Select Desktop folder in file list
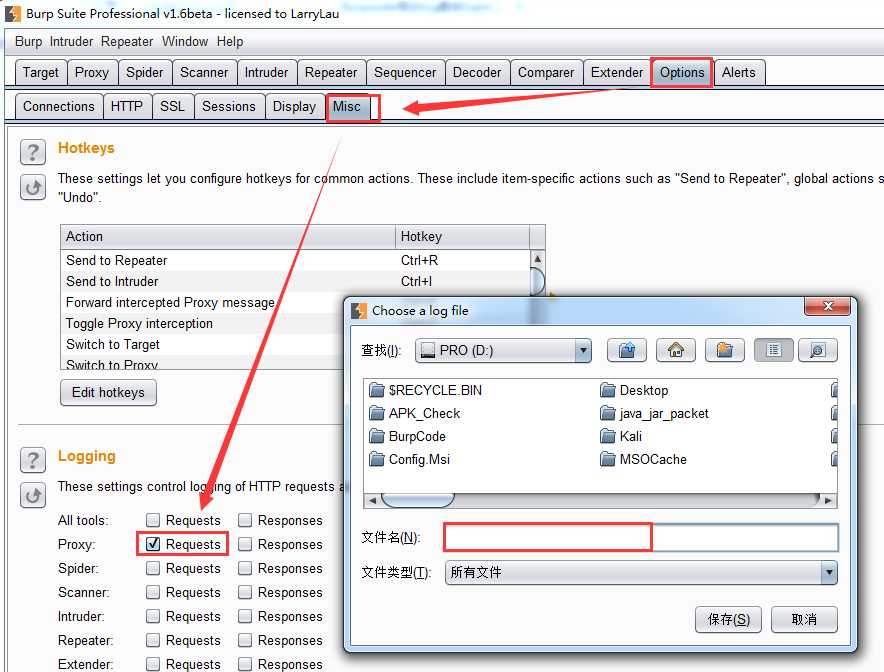884x672 pixels. pyautogui.click(x=634, y=390)
